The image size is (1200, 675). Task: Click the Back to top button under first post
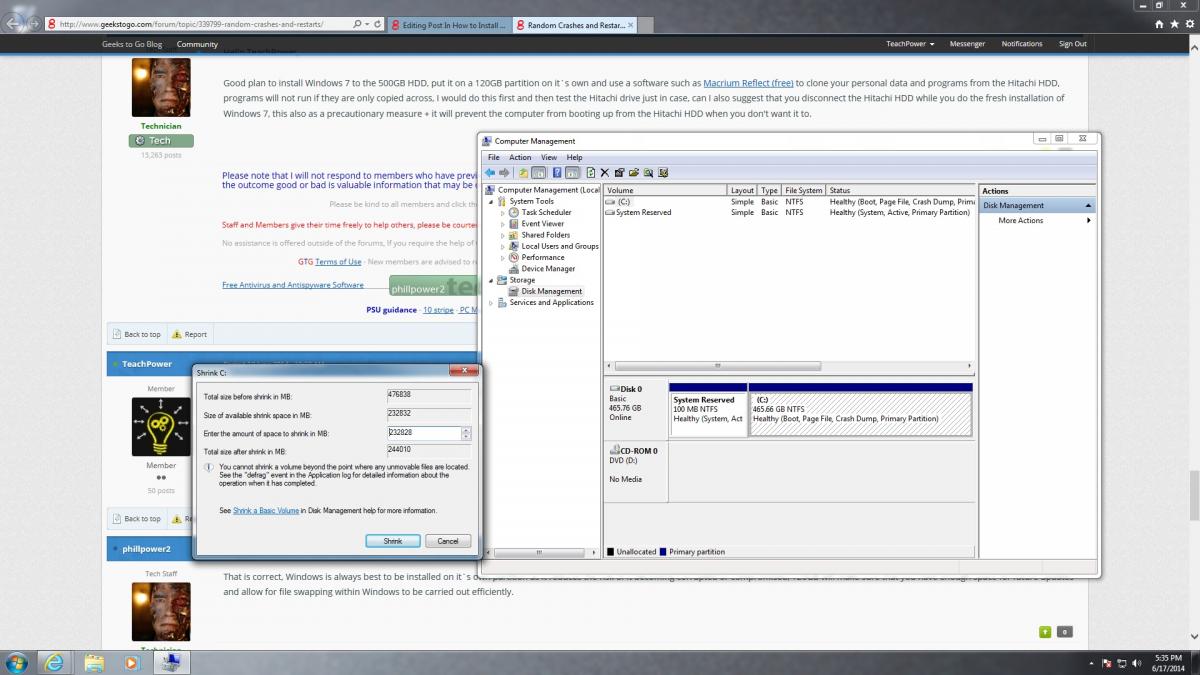(x=137, y=334)
